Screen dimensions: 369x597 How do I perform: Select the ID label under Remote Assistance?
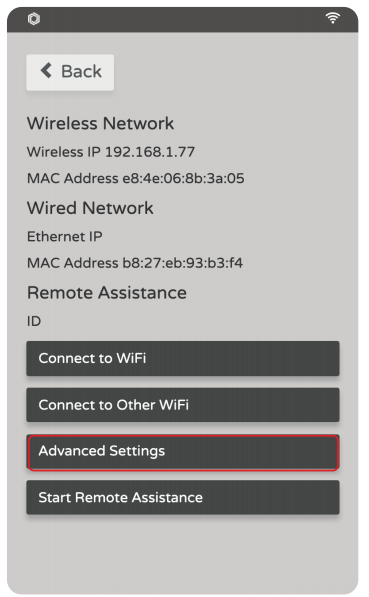click(x=34, y=321)
